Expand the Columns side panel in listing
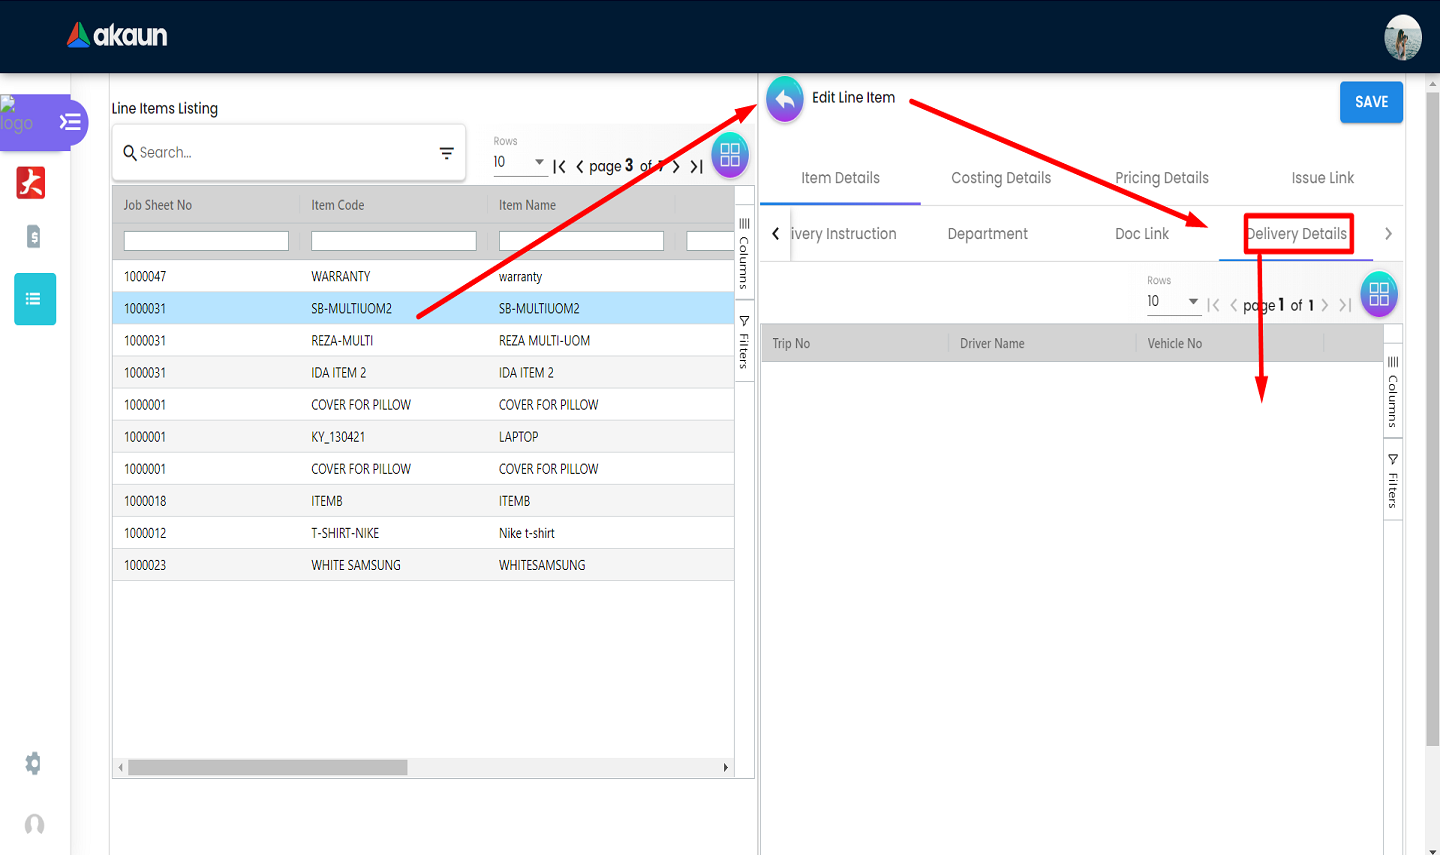Image resolution: width=1440 pixels, height=855 pixels. coord(744,253)
